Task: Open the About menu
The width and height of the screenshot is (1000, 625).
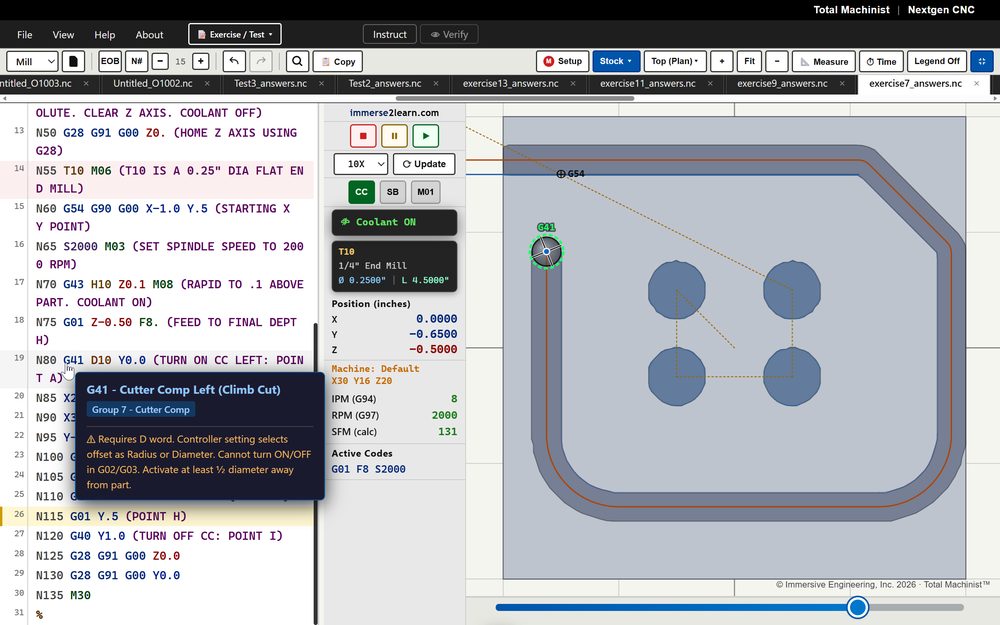Action: (149, 34)
